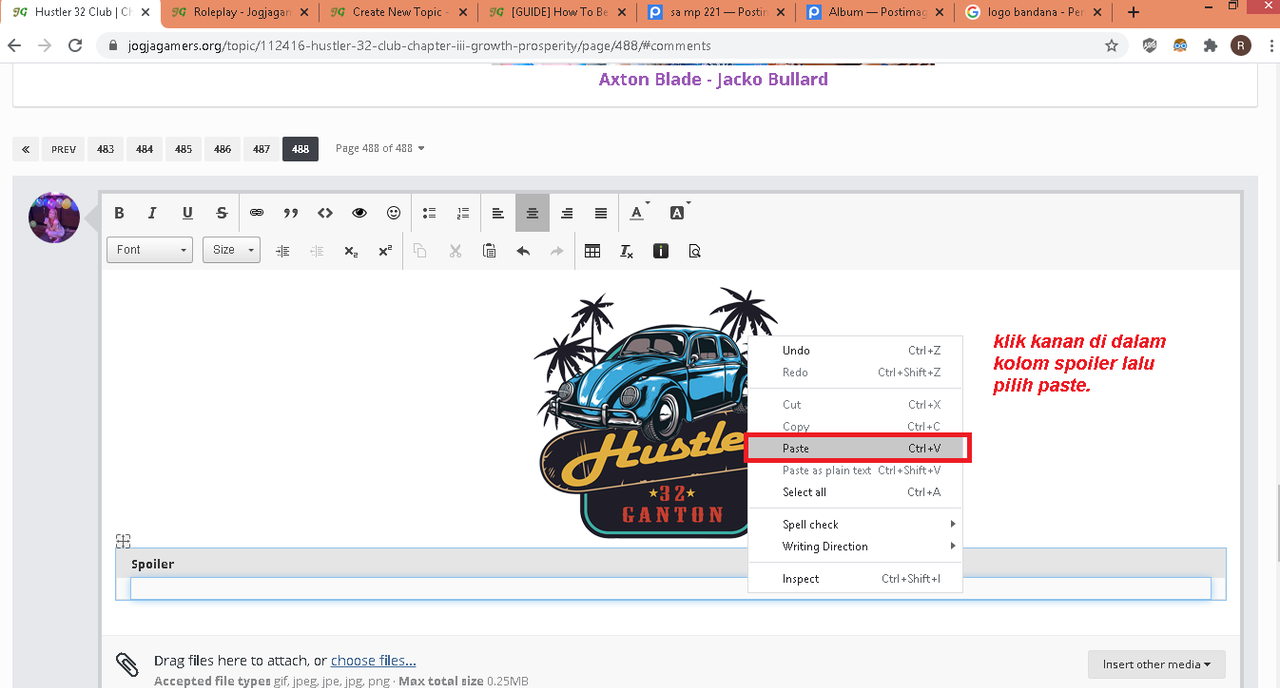Bookmark this page with star
The height and width of the screenshot is (688, 1280).
(1111, 46)
